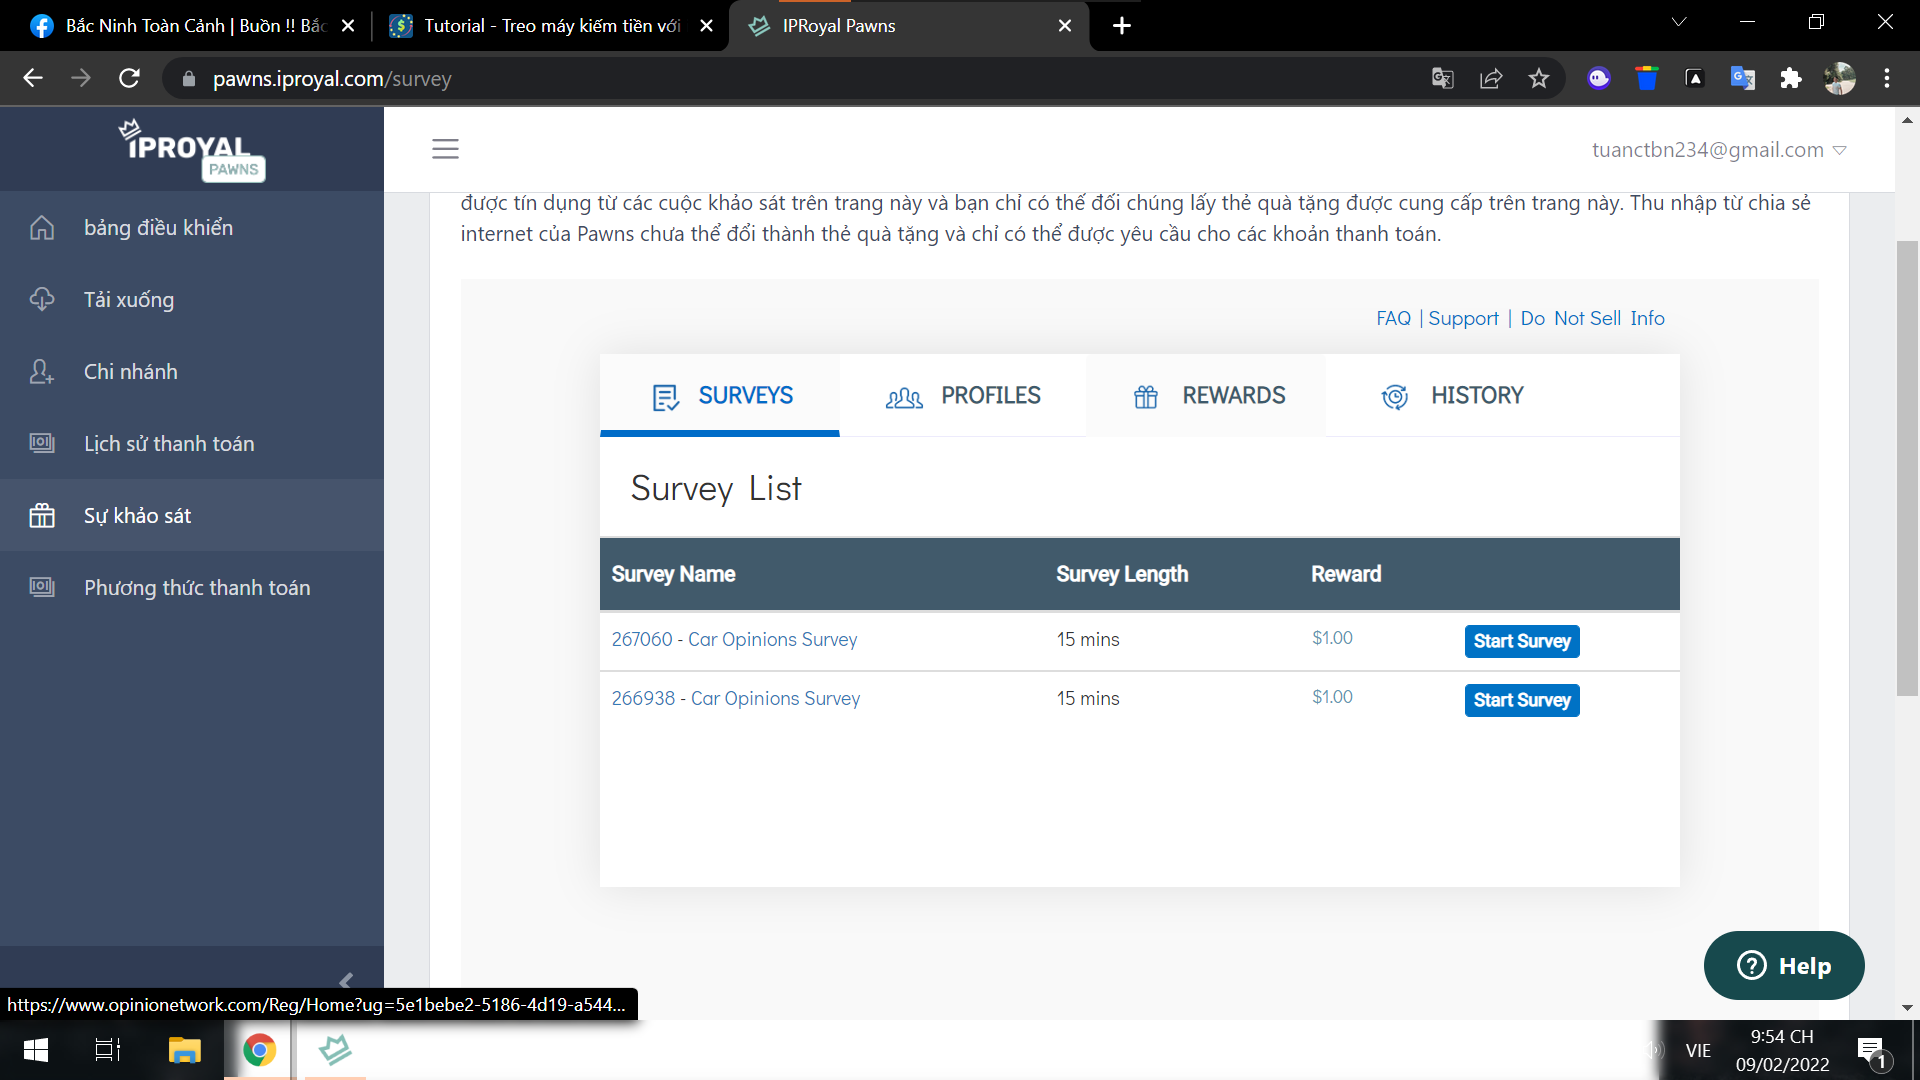This screenshot has width=1920, height=1080.
Task: Open the Do Not Sell Info link
Action: (1592, 318)
